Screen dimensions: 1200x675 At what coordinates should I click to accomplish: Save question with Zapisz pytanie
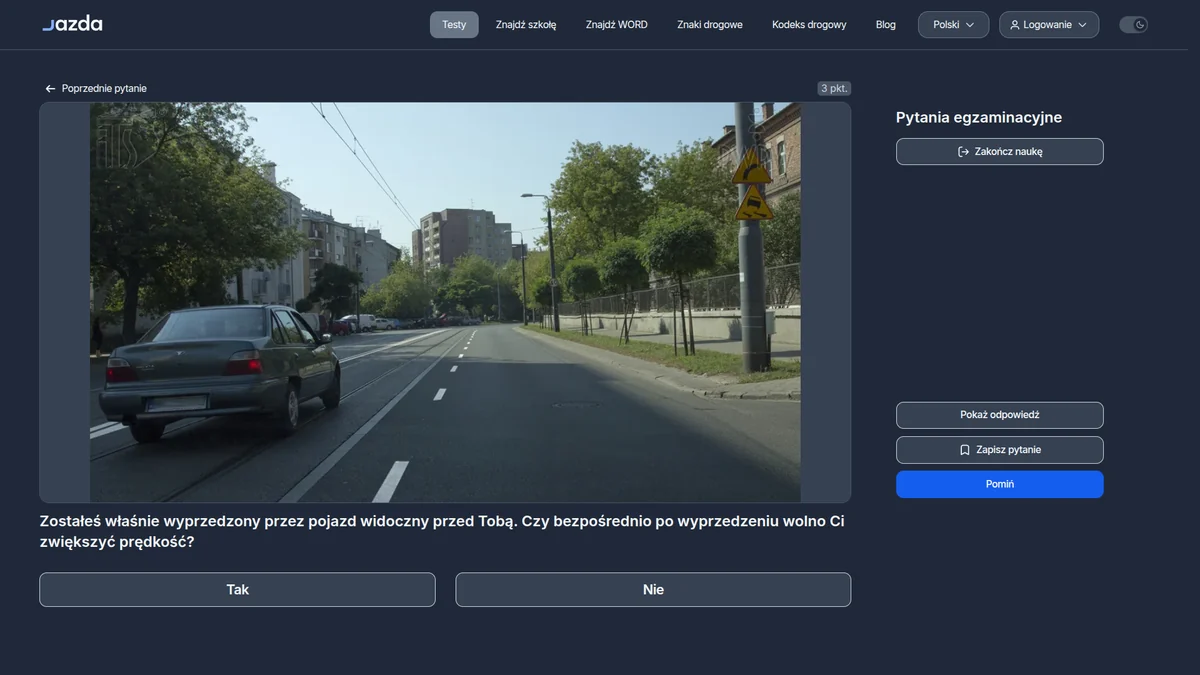click(x=1000, y=450)
